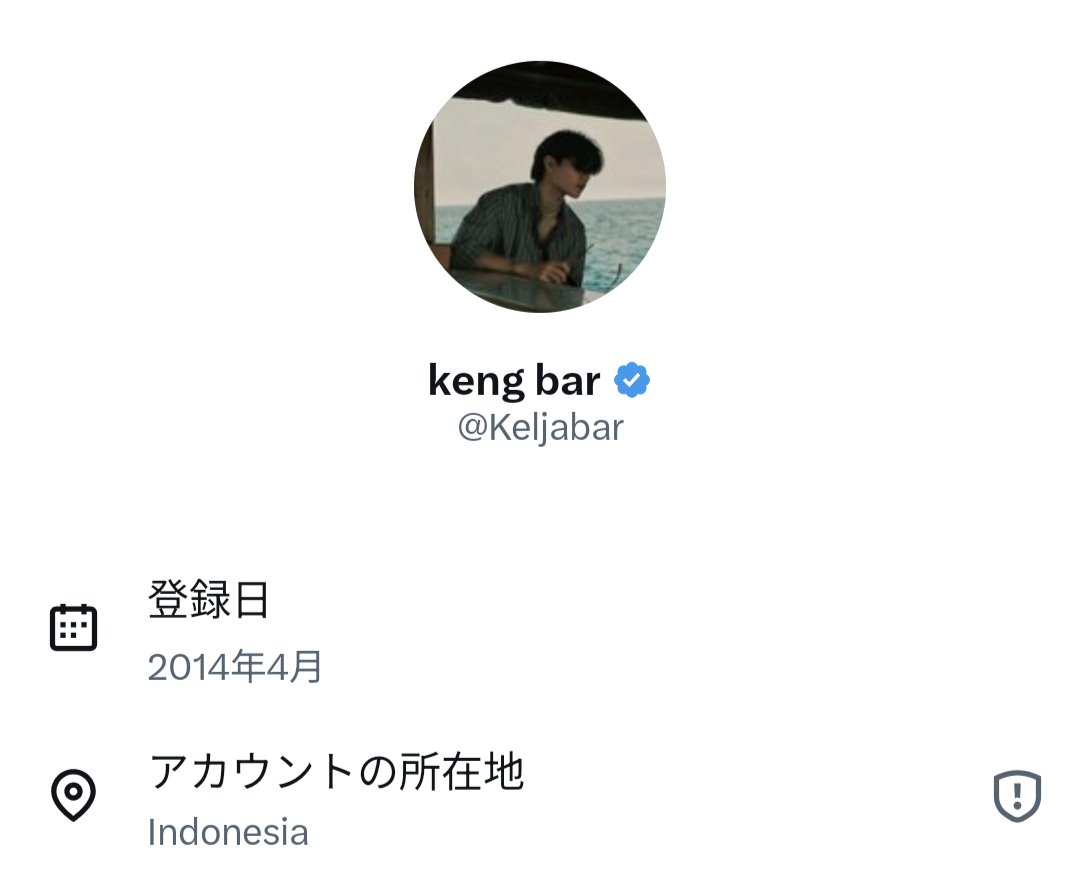Tap the Indonesia location text
This screenshot has height=886, width=1080.
click(228, 832)
